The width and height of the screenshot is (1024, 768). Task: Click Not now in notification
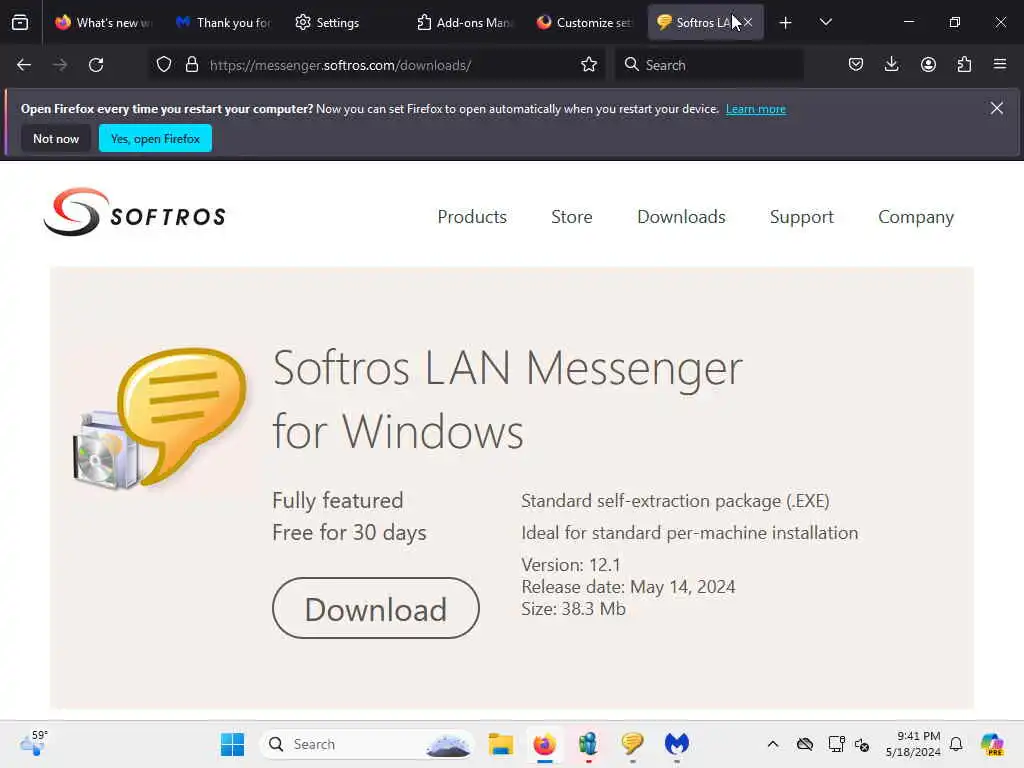pos(56,138)
